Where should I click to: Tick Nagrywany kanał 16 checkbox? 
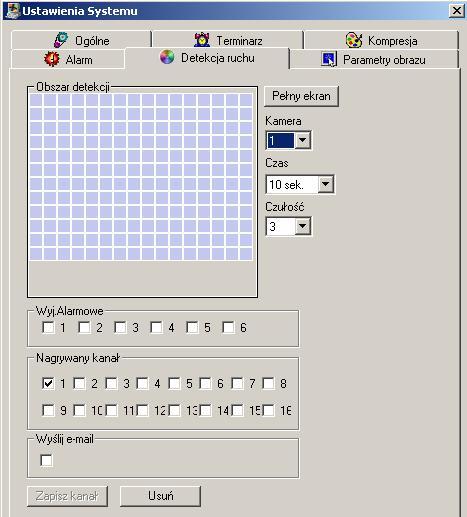coord(269,410)
